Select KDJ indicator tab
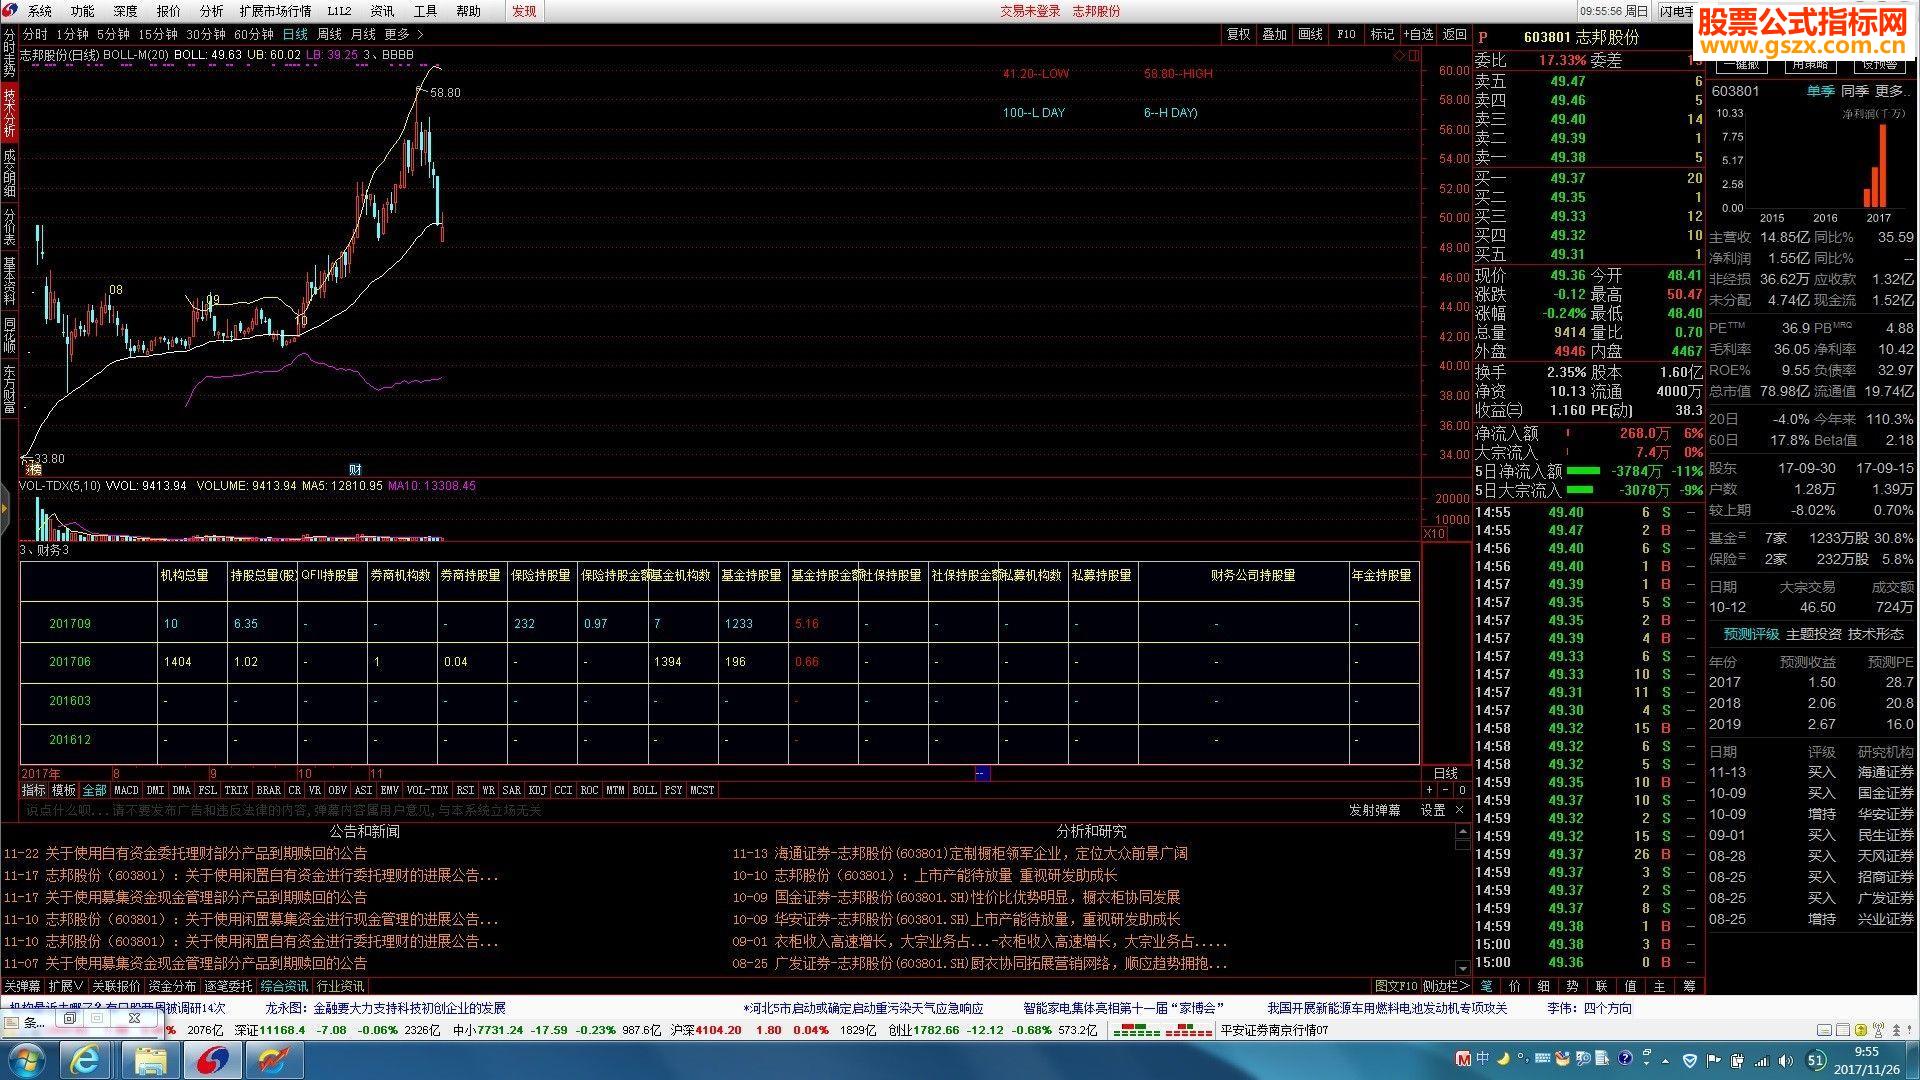Viewport: 1920px width, 1080px height. pyautogui.click(x=537, y=790)
